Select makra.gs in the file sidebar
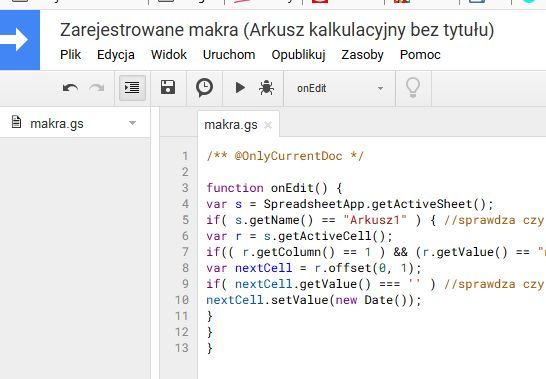This screenshot has width=546, height=379. tap(57, 123)
